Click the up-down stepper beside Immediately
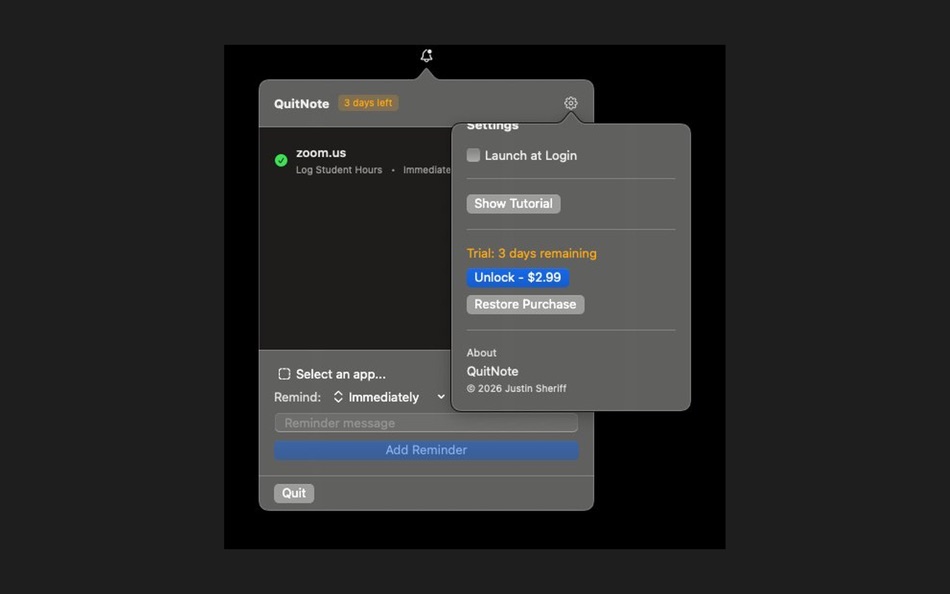 coord(339,396)
